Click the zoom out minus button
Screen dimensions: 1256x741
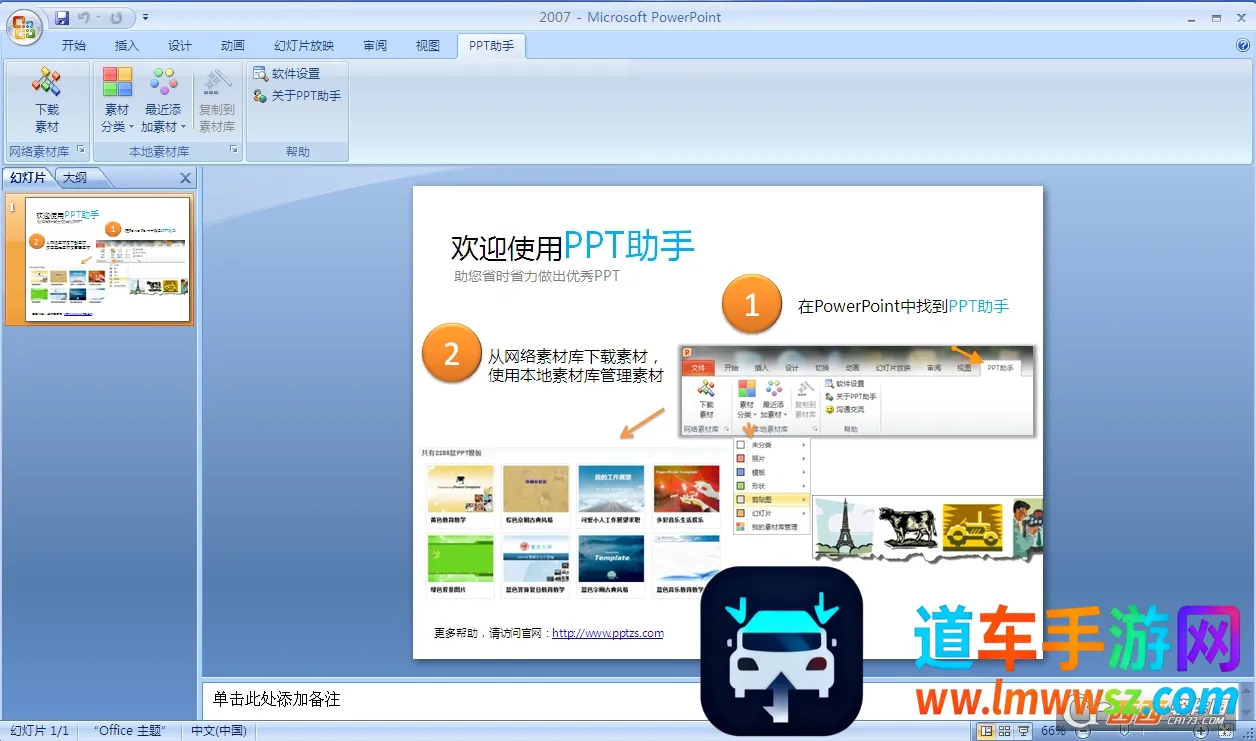[1082, 731]
